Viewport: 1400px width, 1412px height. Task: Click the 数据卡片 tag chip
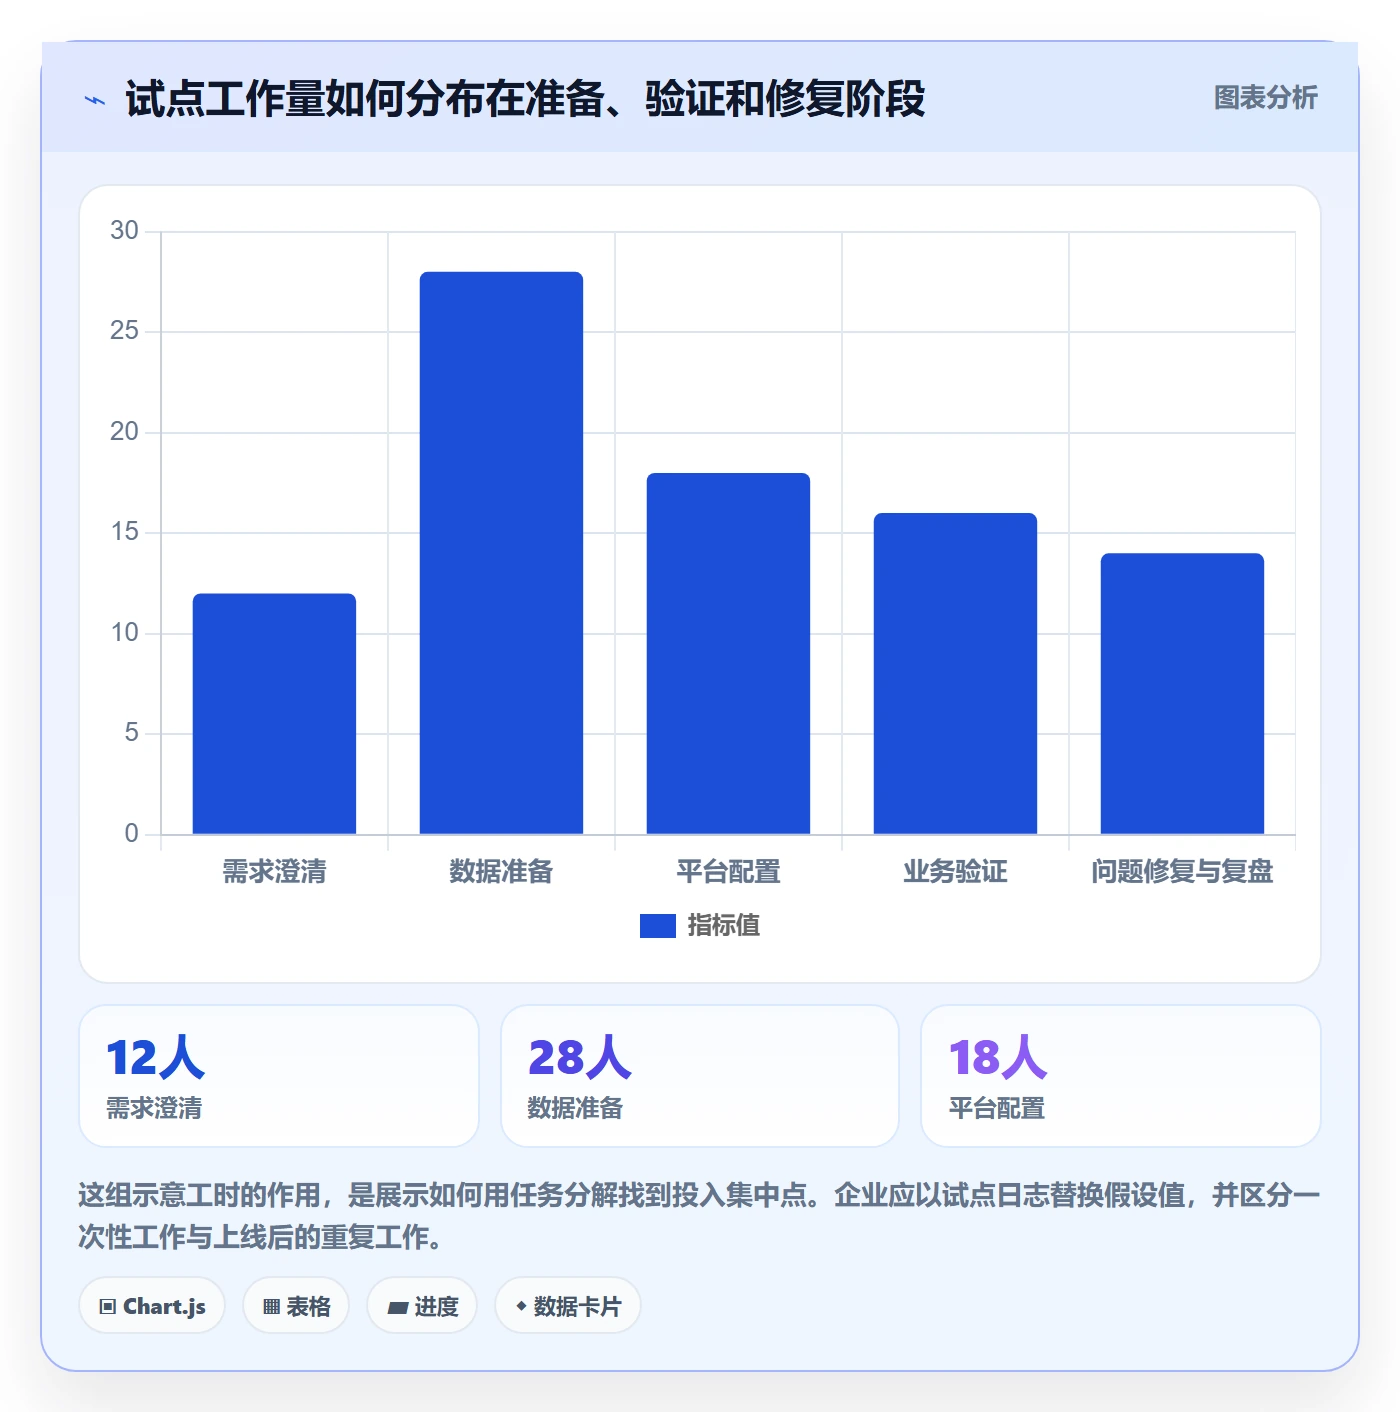click(x=568, y=1306)
